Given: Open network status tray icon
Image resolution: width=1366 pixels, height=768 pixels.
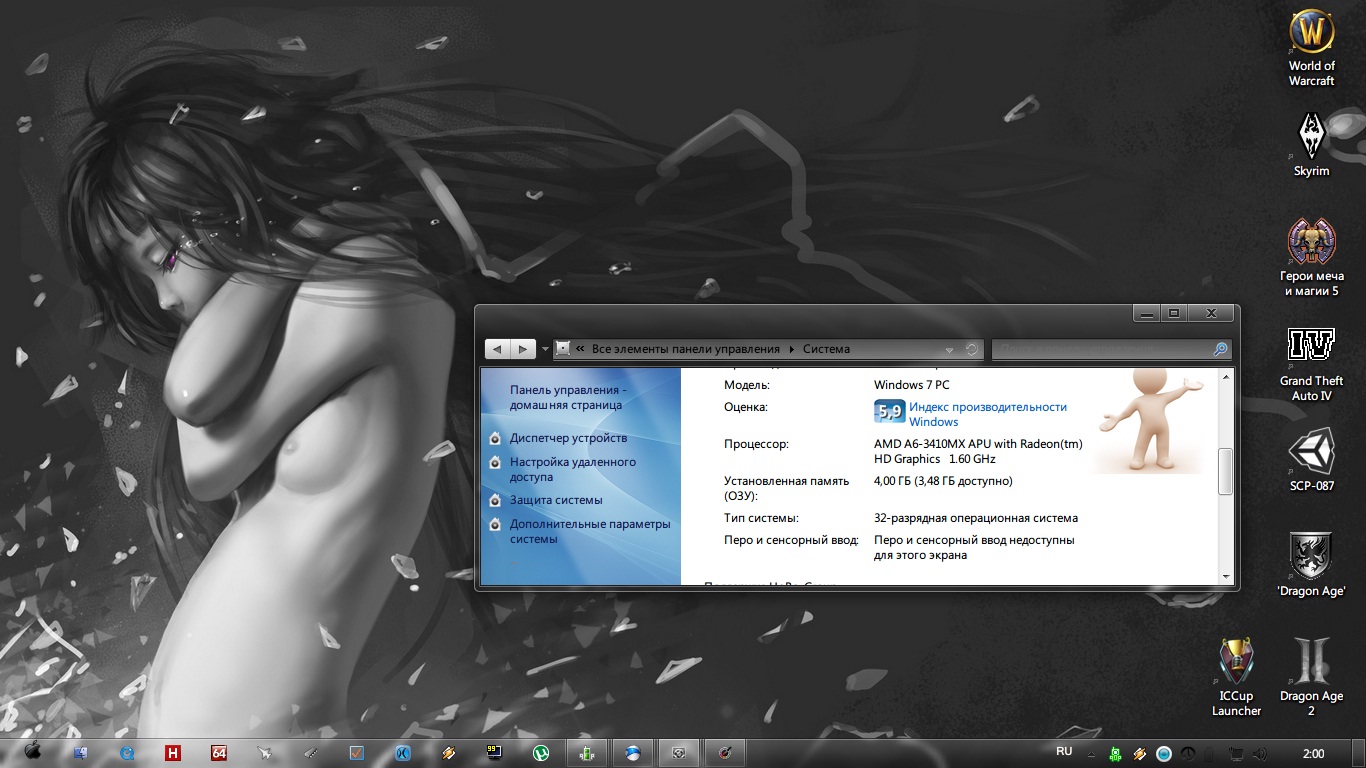Looking at the screenshot, I should tap(1236, 753).
